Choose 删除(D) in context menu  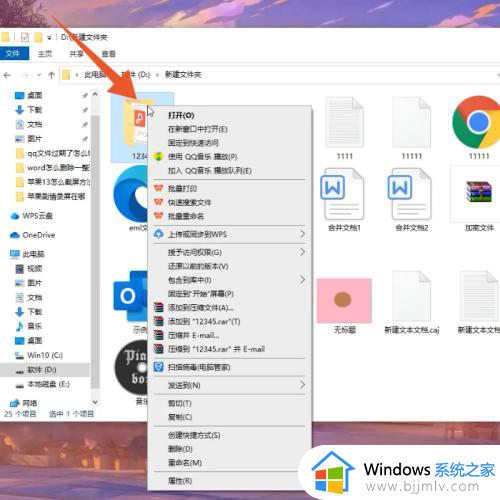pyautogui.click(x=229, y=449)
